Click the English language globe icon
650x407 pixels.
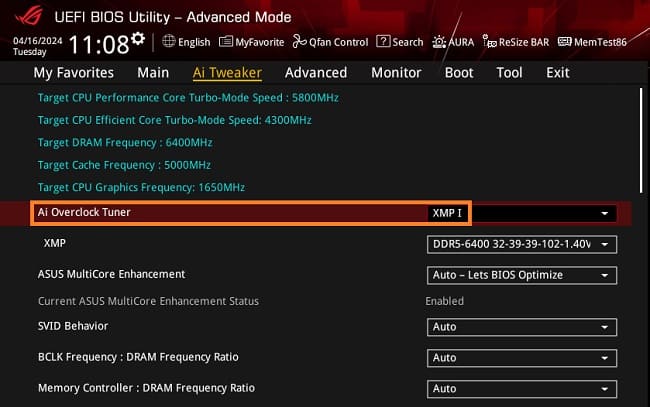[169, 41]
